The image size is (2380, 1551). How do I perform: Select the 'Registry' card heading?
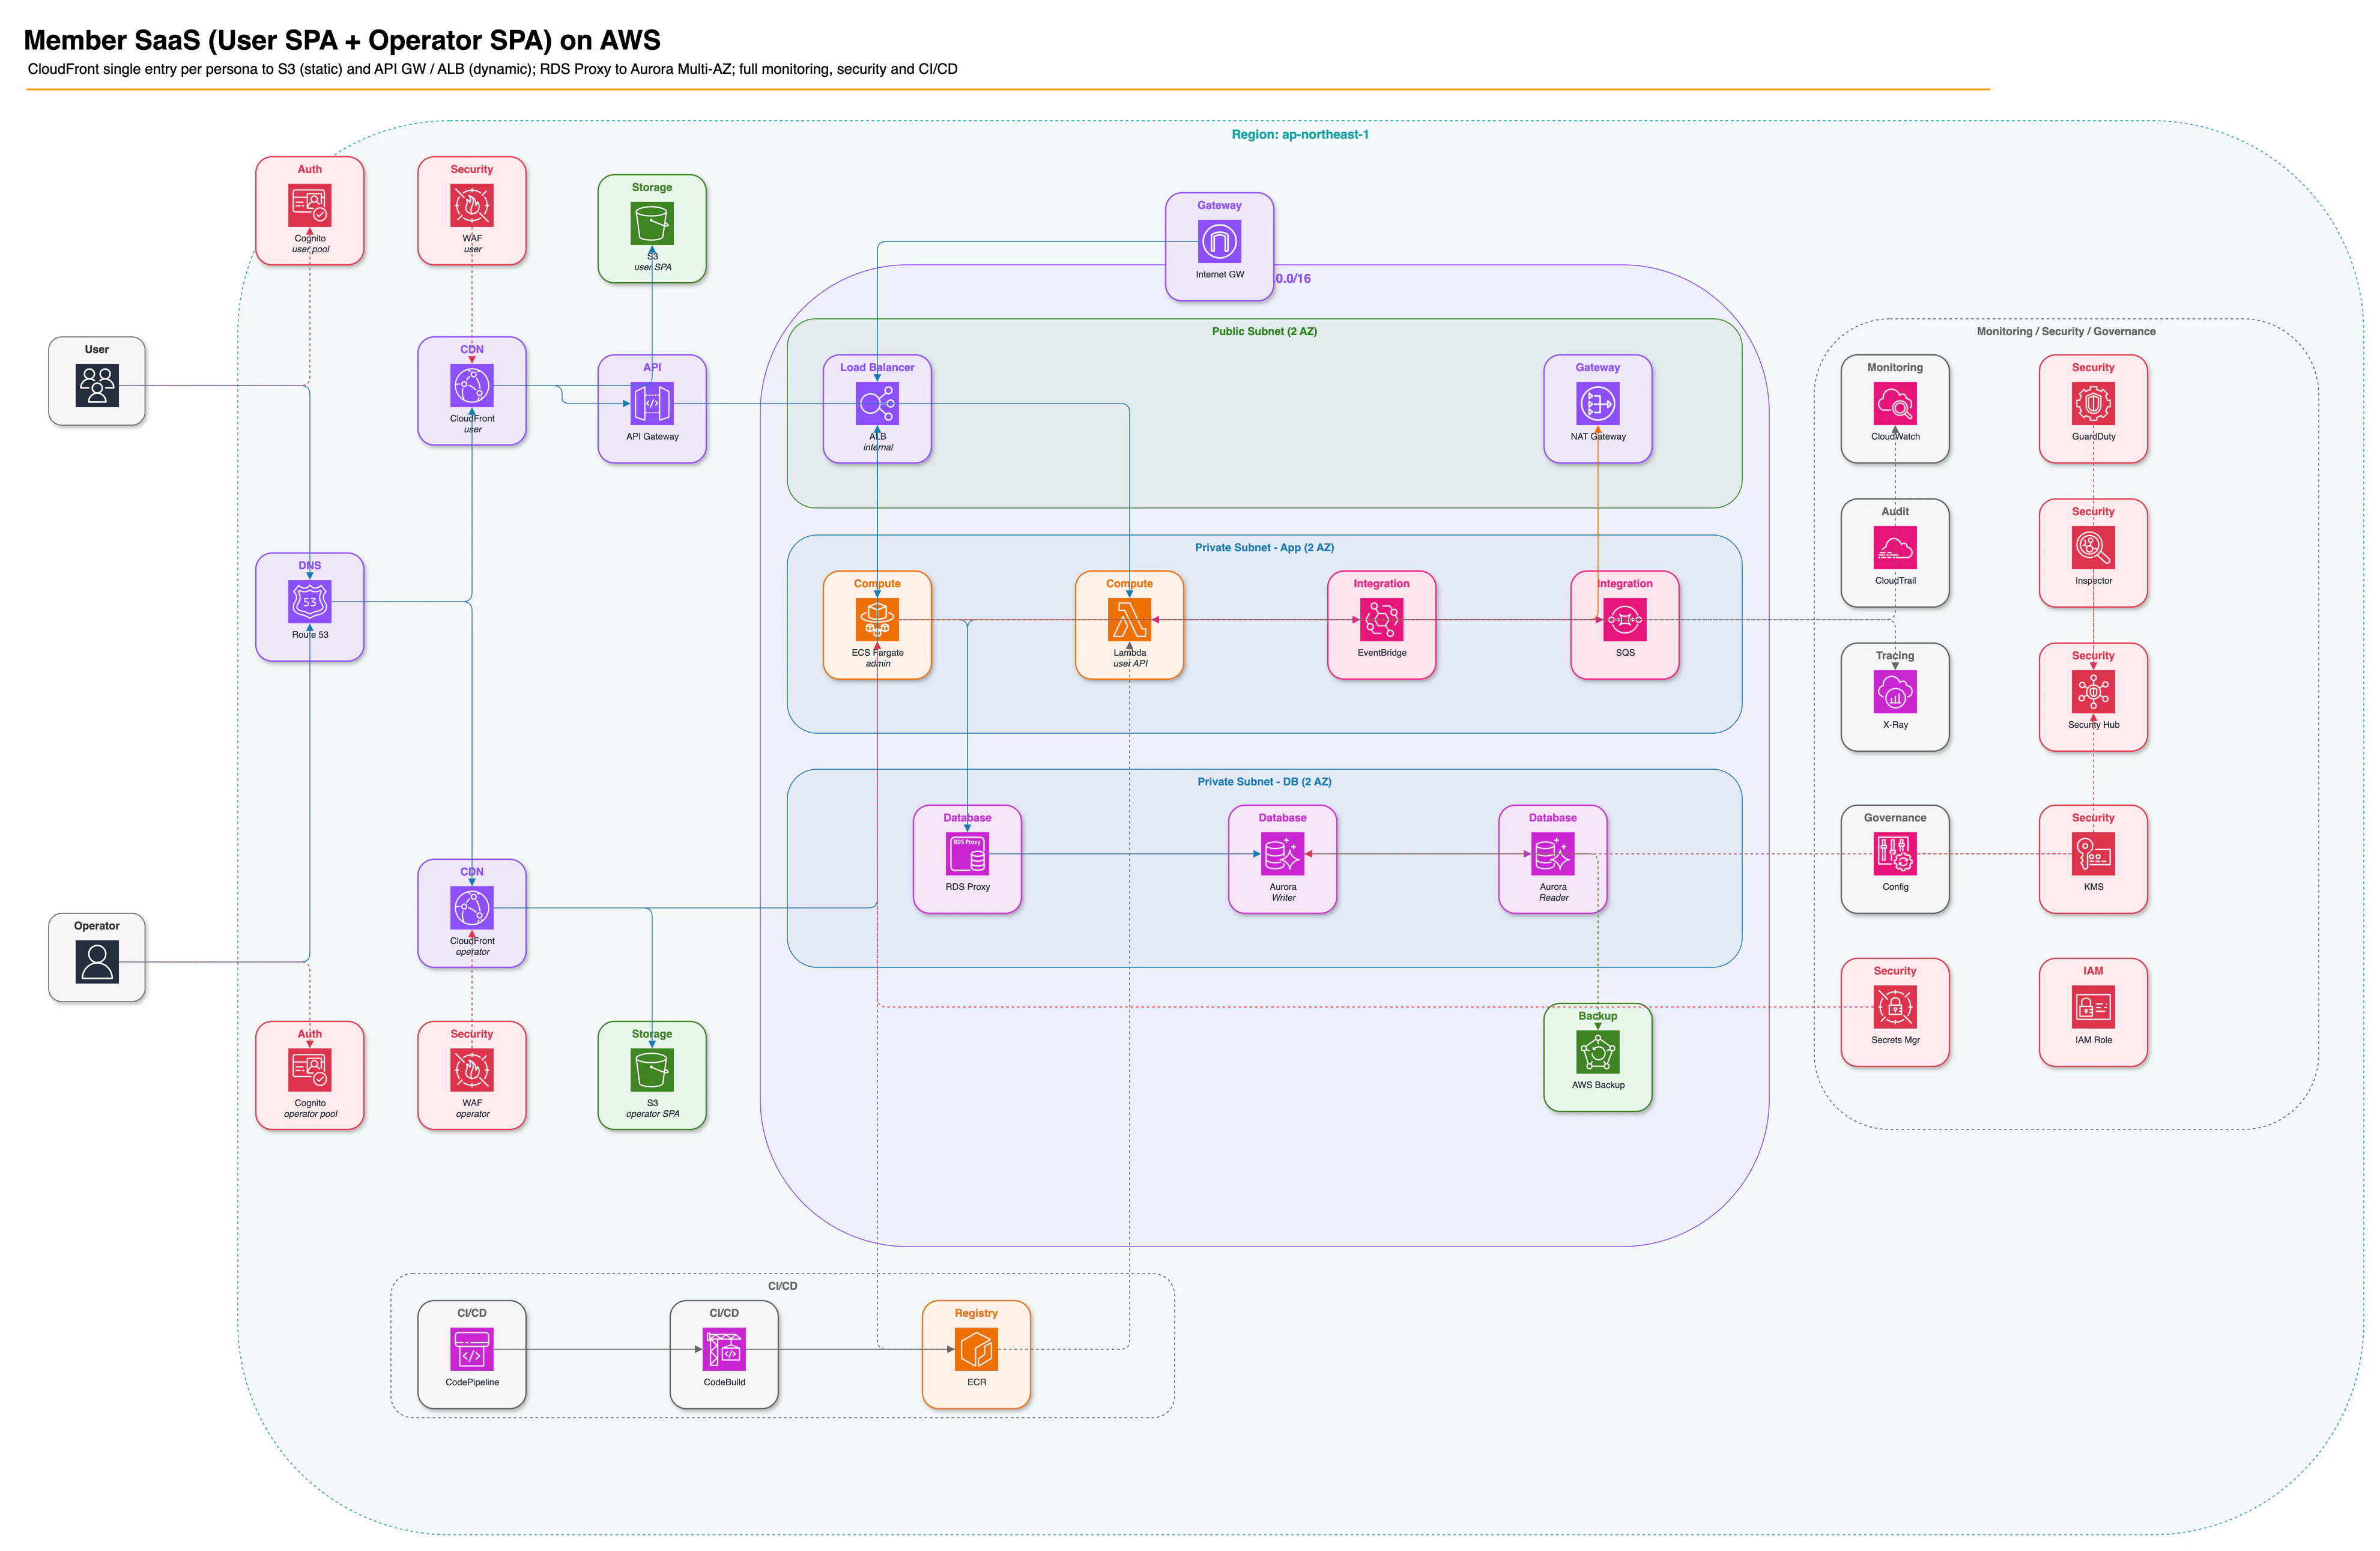976,1312
